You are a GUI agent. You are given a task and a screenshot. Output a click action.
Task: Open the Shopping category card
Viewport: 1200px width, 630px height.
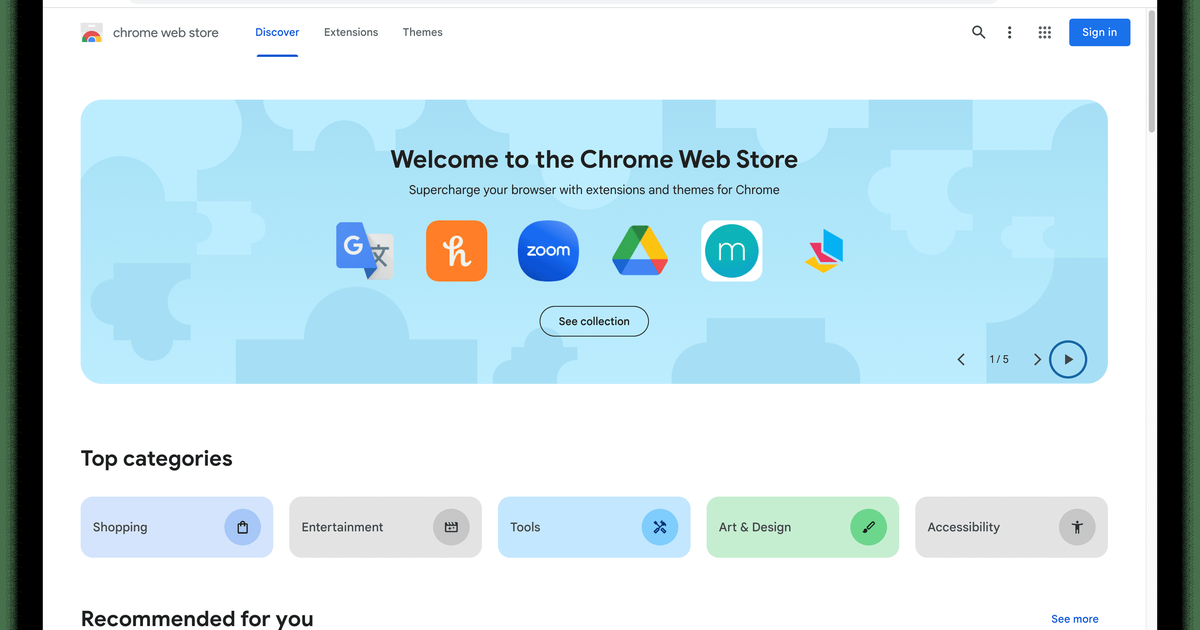pos(177,527)
